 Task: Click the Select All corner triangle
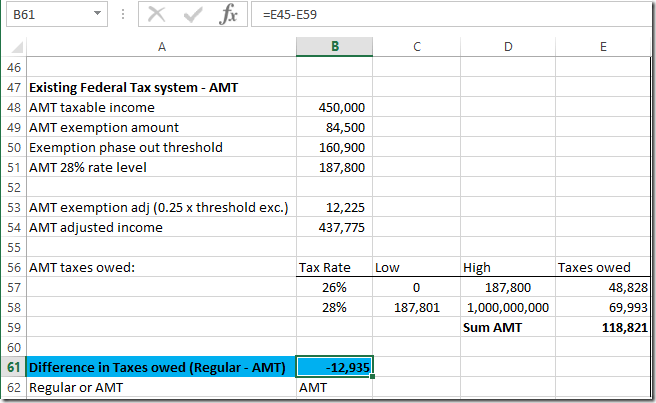click(17, 47)
